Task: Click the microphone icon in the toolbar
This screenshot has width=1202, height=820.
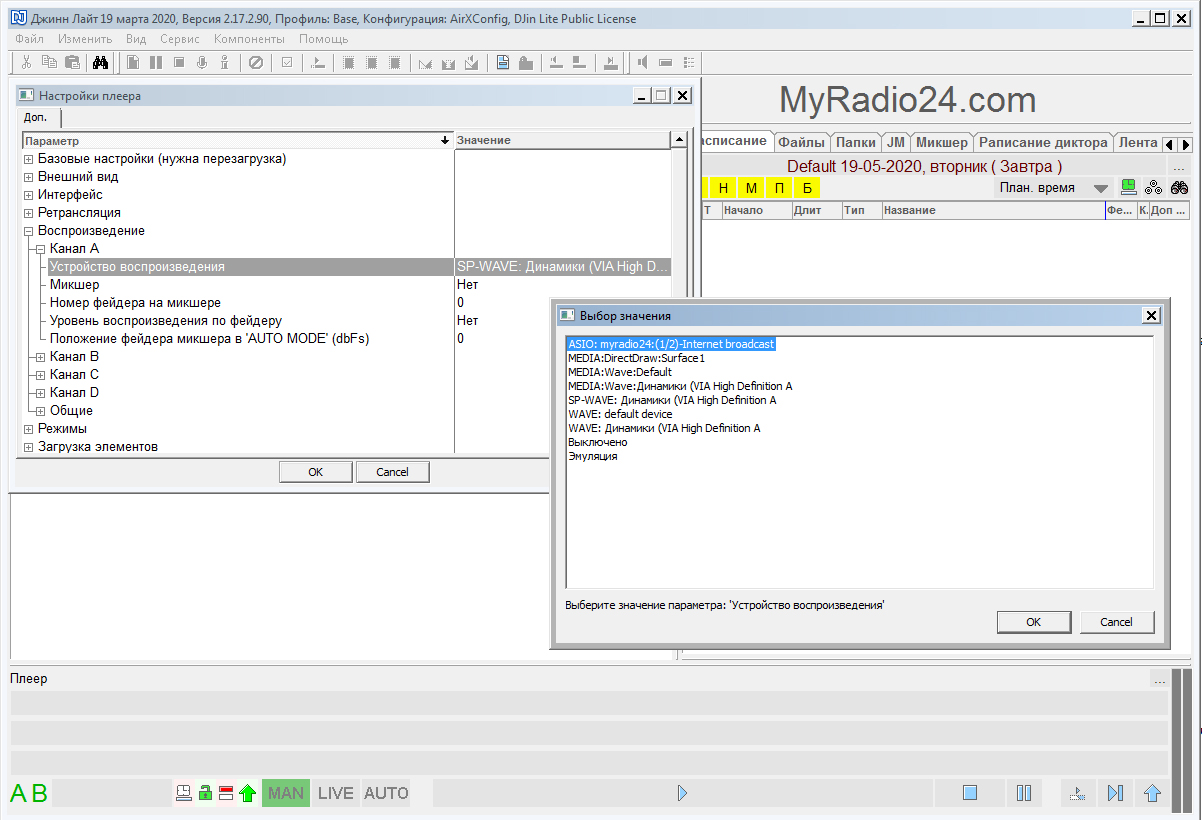Action: (x=202, y=63)
